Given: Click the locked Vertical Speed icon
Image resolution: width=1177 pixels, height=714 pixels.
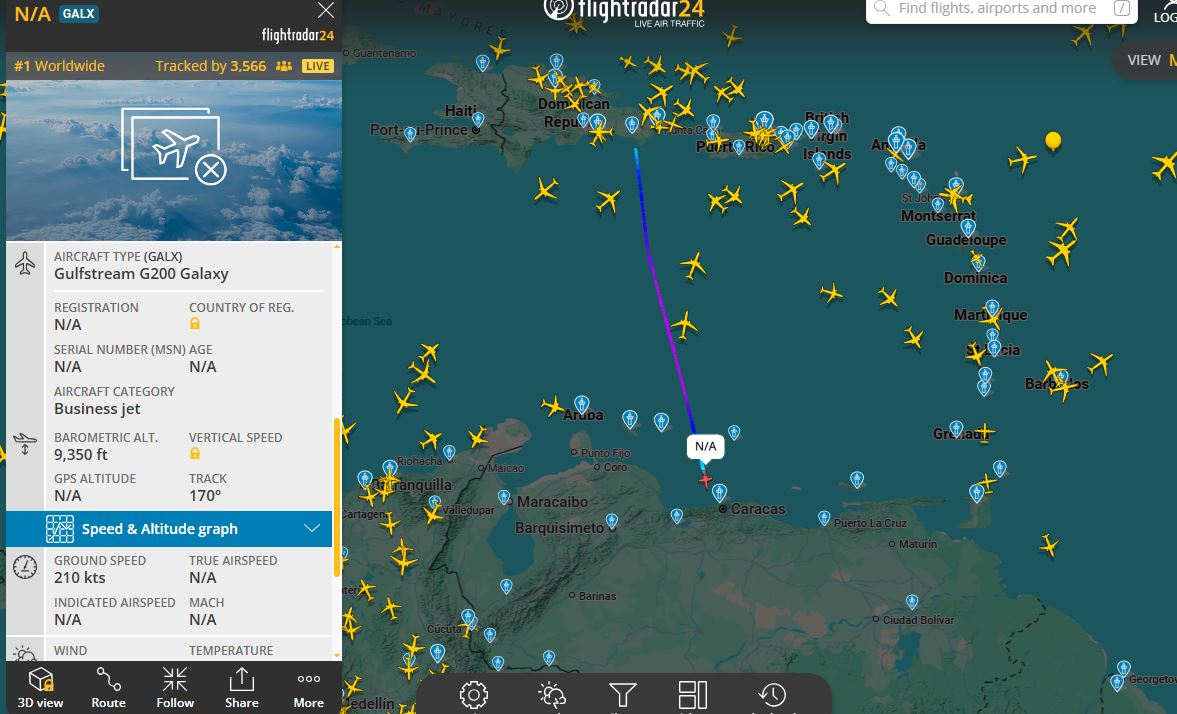Looking at the screenshot, I should [x=195, y=453].
